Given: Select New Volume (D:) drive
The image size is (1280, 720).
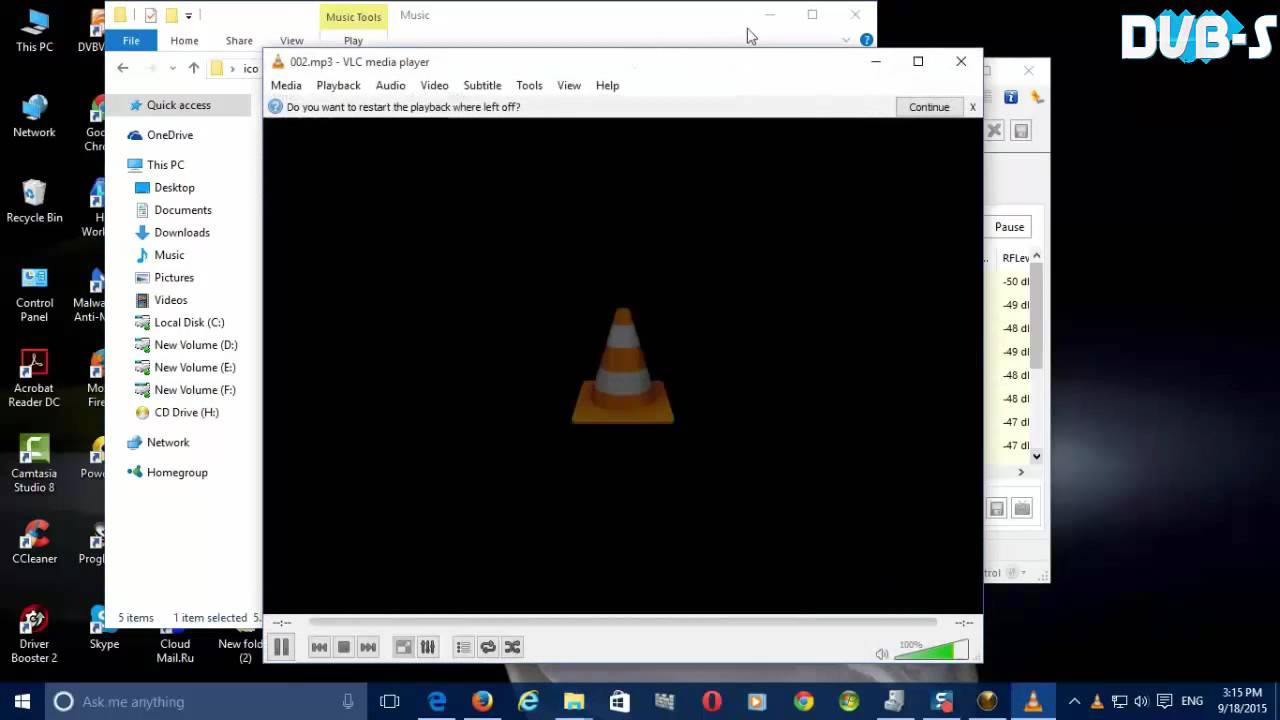Looking at the screenshot, I should [x=195, y=345].
